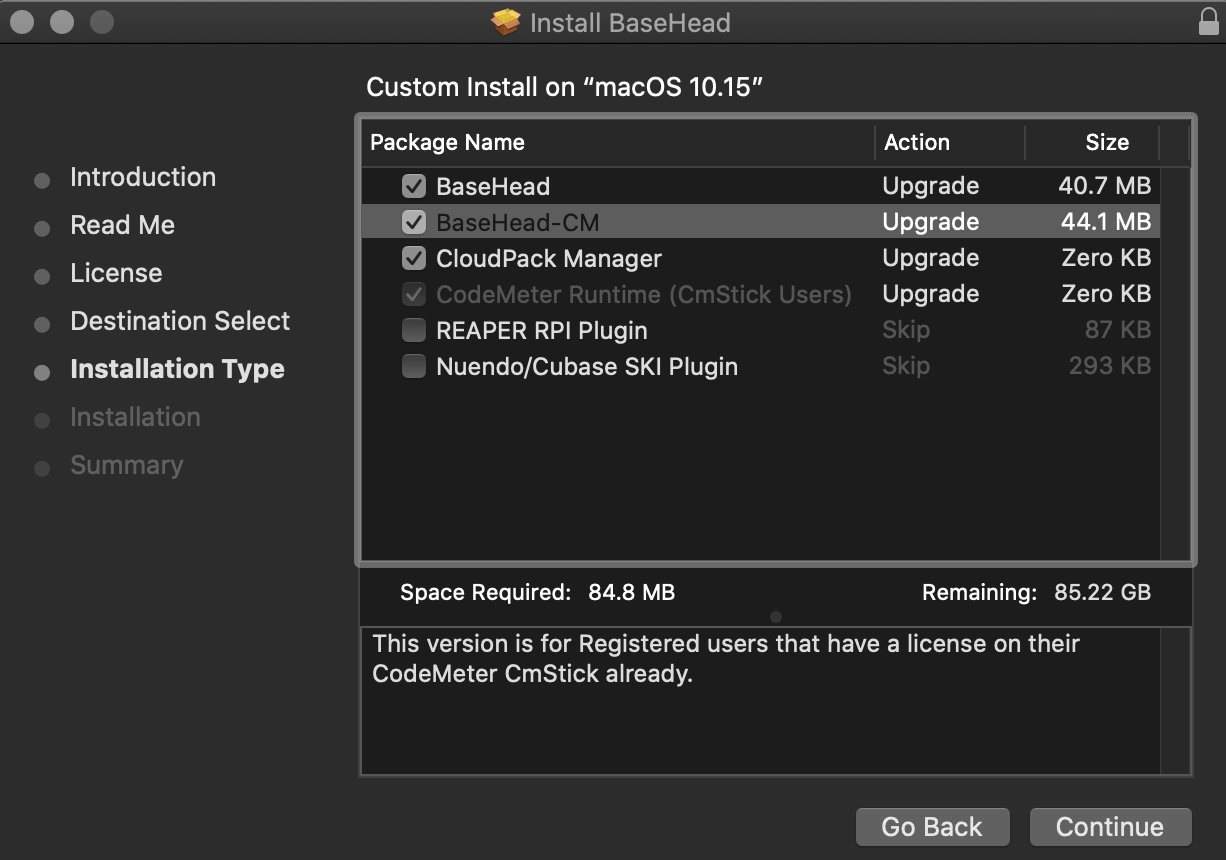Click the yellow minimize window button
The width and height of the screenshot is (1226, 860).
(x=62, y=21)
